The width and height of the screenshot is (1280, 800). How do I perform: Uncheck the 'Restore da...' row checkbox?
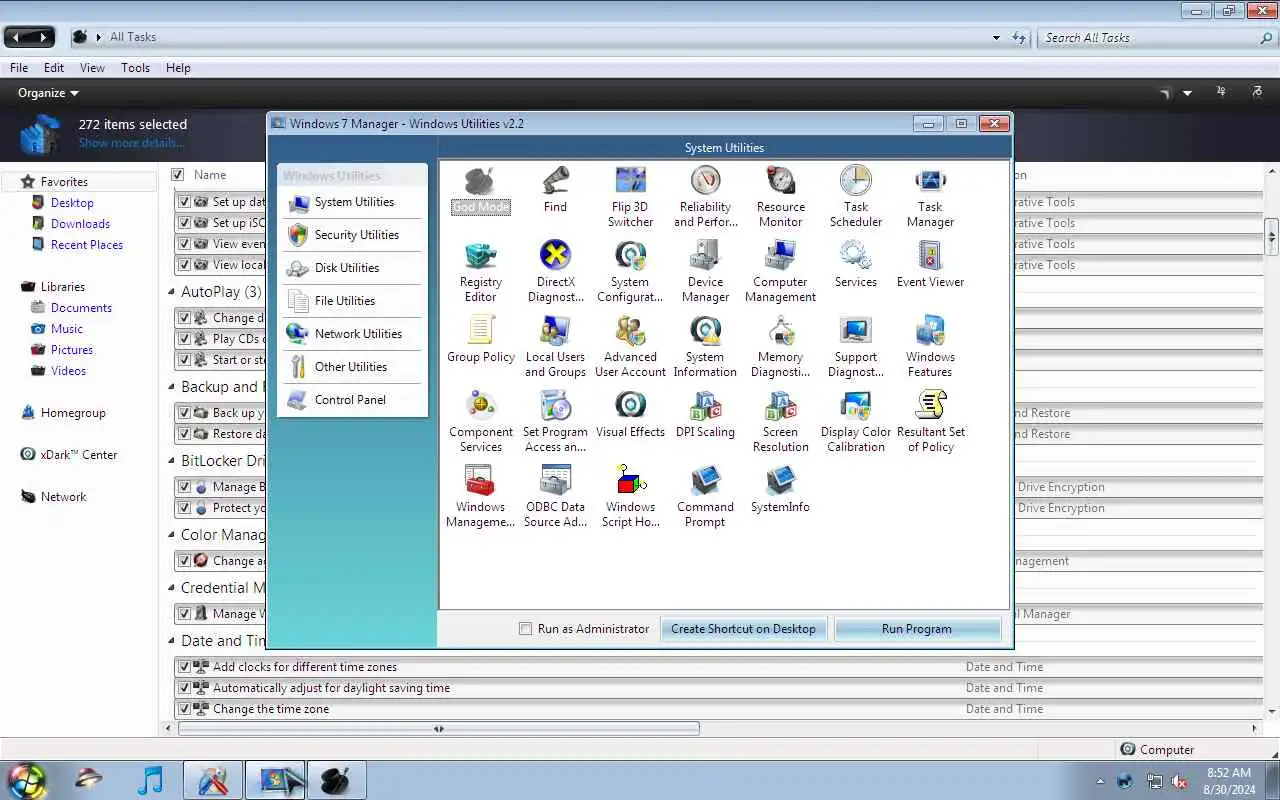click(184, 434)
